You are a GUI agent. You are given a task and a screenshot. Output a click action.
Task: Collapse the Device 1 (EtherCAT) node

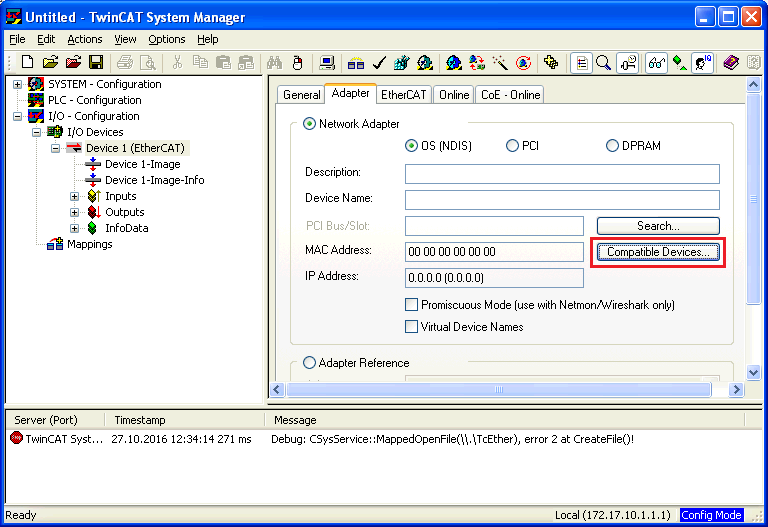pos(56,148)
